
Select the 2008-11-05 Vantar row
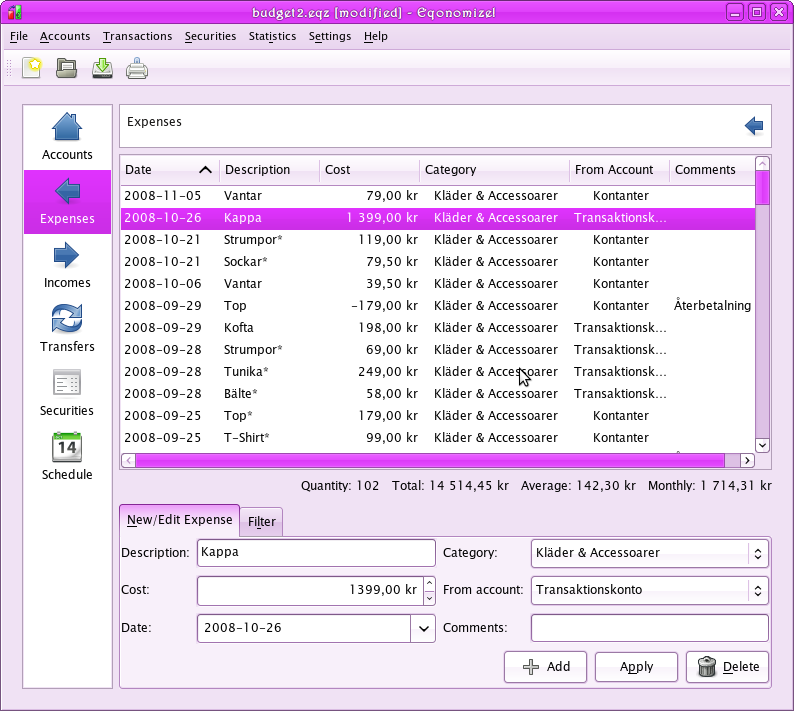pos(438,196)
